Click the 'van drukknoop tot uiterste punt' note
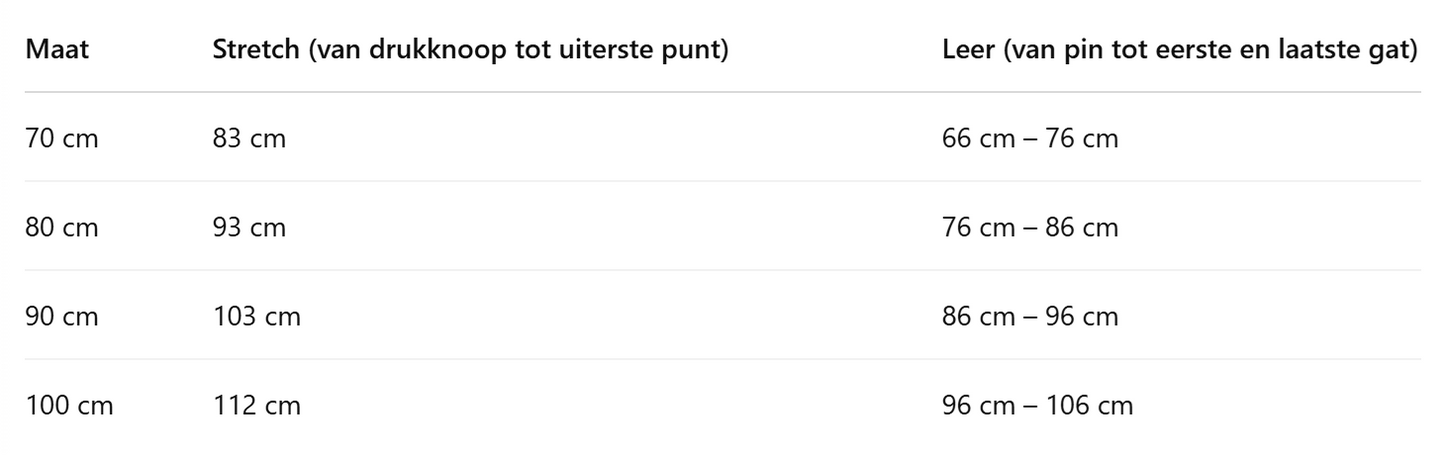The height and width of the screenshot is (458, 1445). coord(519,50)
